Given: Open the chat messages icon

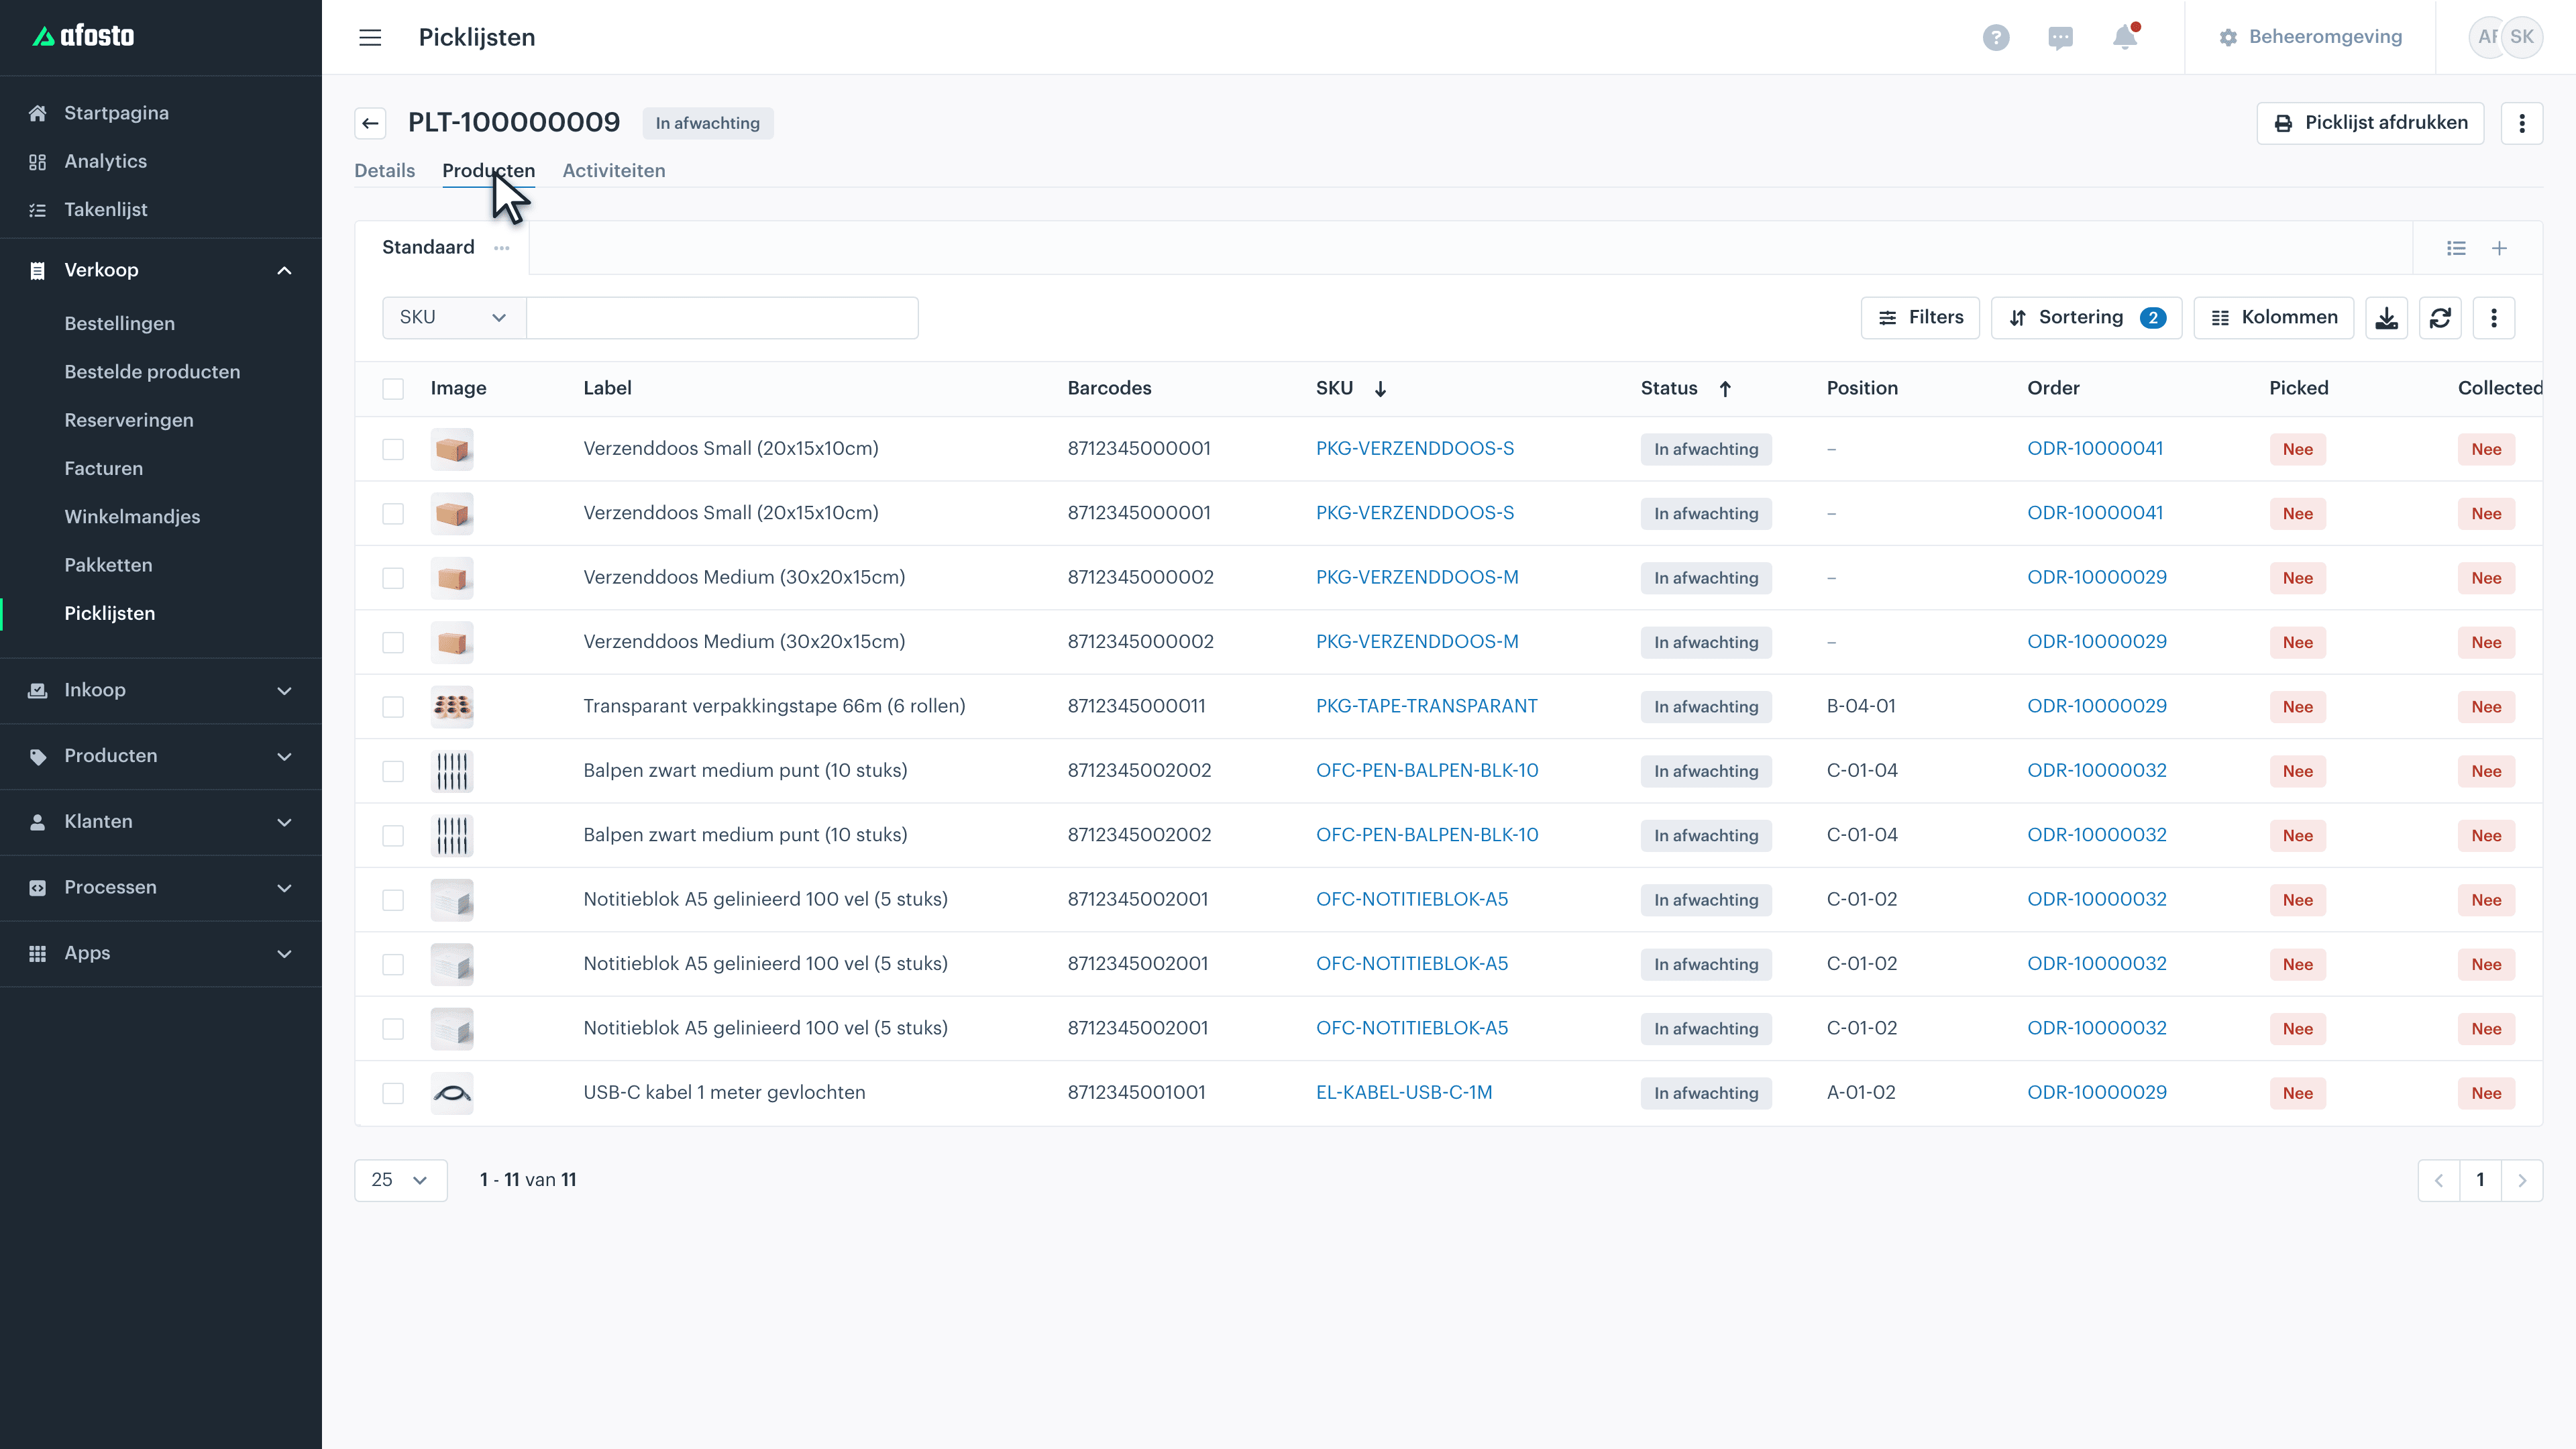Looking at the screenshot, I should [2060, 37].
